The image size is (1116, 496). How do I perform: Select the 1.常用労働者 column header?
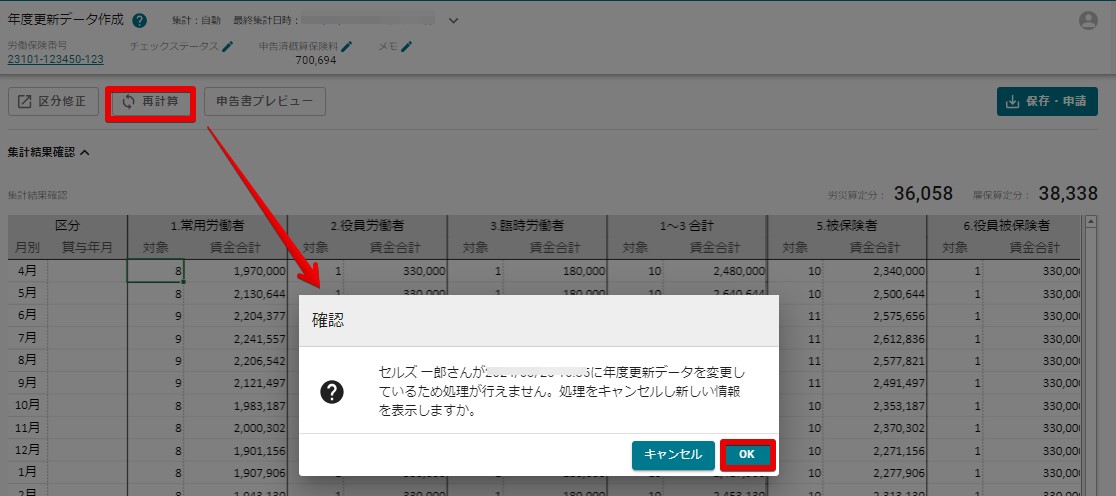pos(207,226)
